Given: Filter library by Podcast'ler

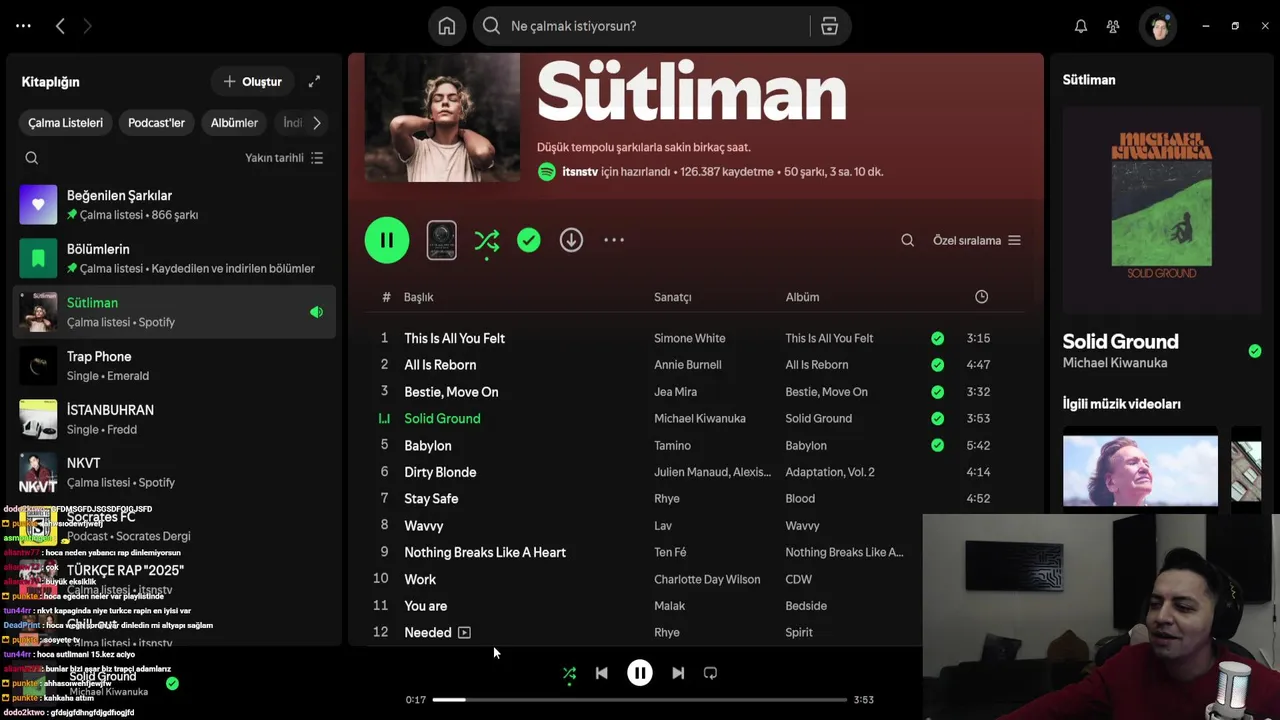Looking at the screenshot, I should [x=156, y=123].
